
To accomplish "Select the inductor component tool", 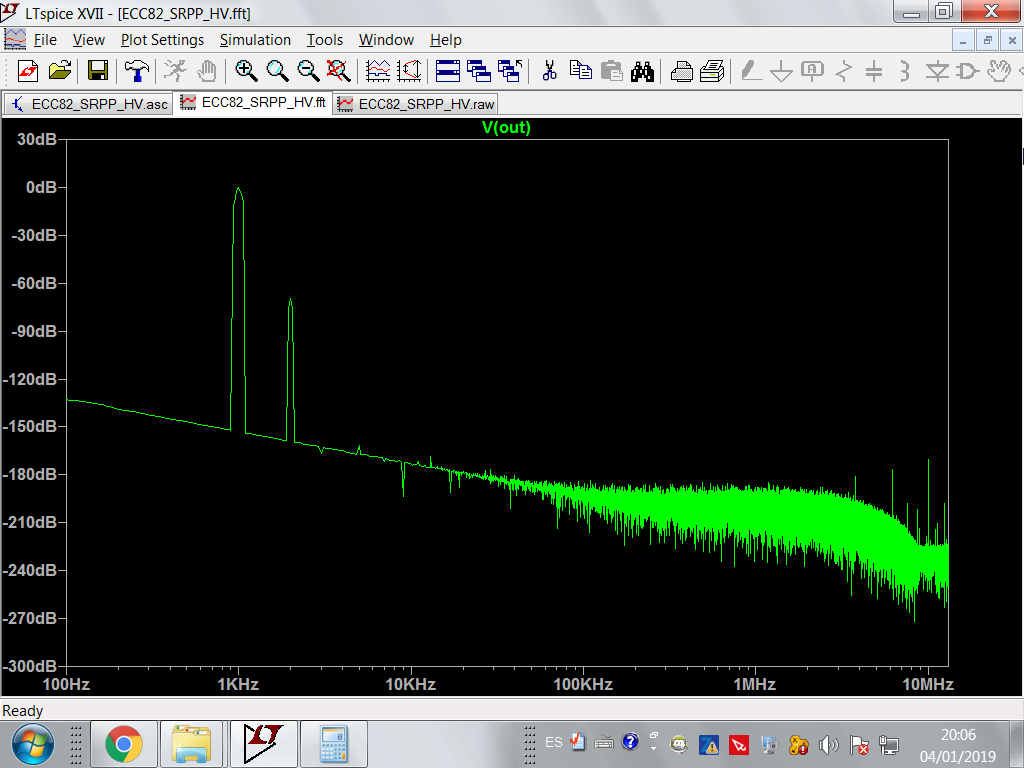I will tap(904, 71).
